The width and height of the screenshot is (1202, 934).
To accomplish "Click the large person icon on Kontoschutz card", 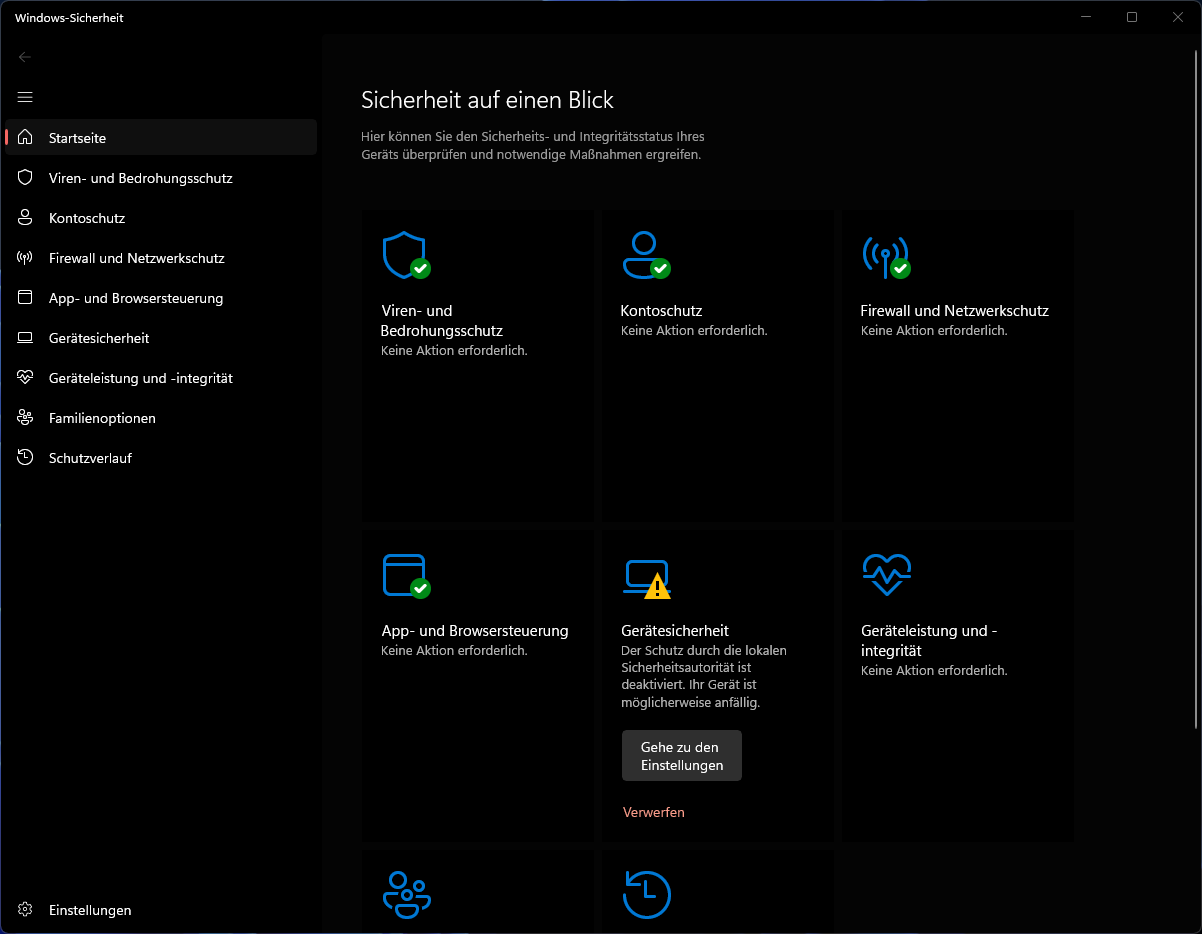I will (x=646, y=255).
